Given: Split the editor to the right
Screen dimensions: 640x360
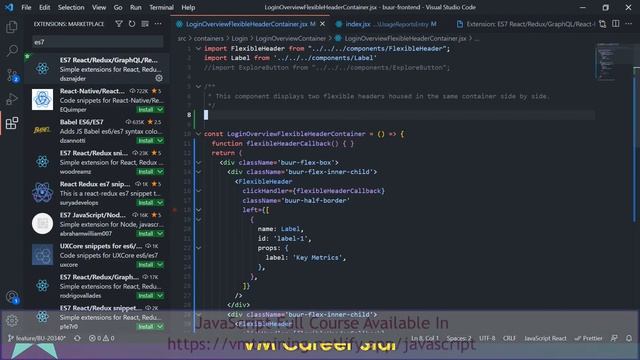Looking at the screenshot, I should [x=616, y=24].
